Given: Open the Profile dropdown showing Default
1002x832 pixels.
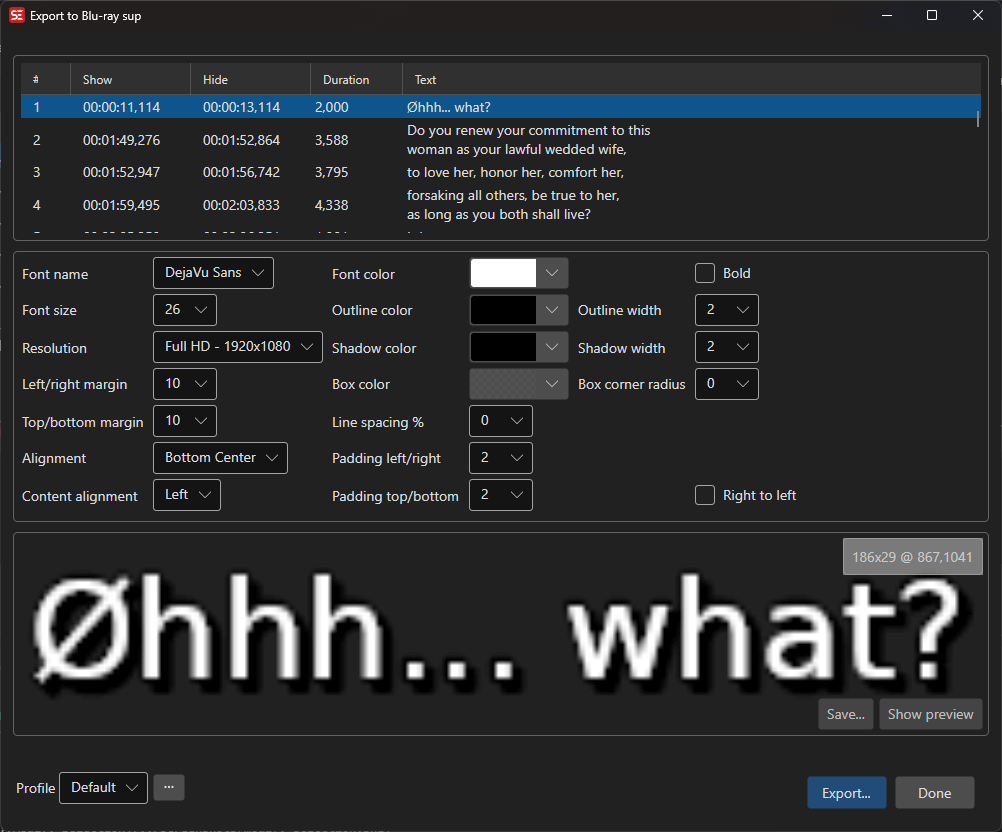Looking at the screenshot, I should coord(103,788).
